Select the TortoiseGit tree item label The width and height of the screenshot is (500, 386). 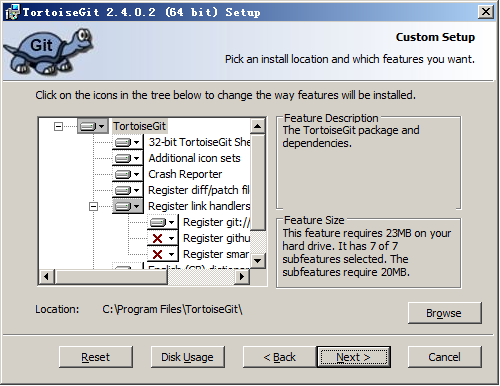[x=139, y=126]
